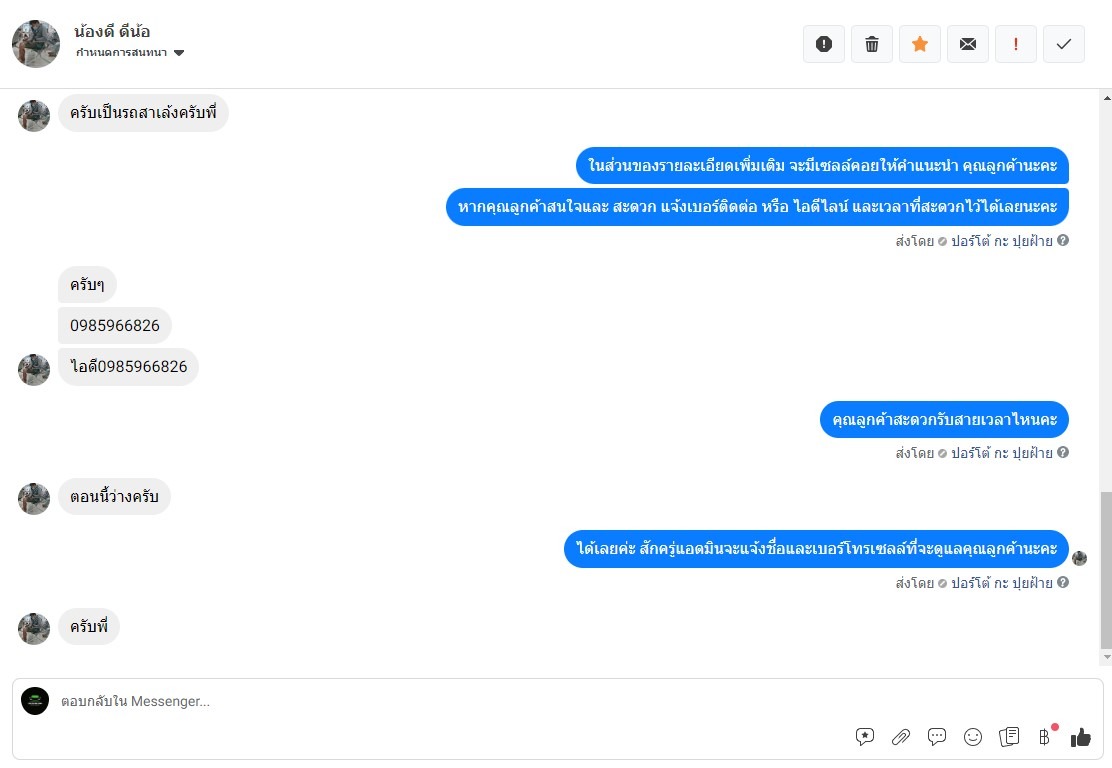The width and height of the screenshot is (1112, 768).
Task: Send a thumbs-up like
Action: coord(1081,737)
